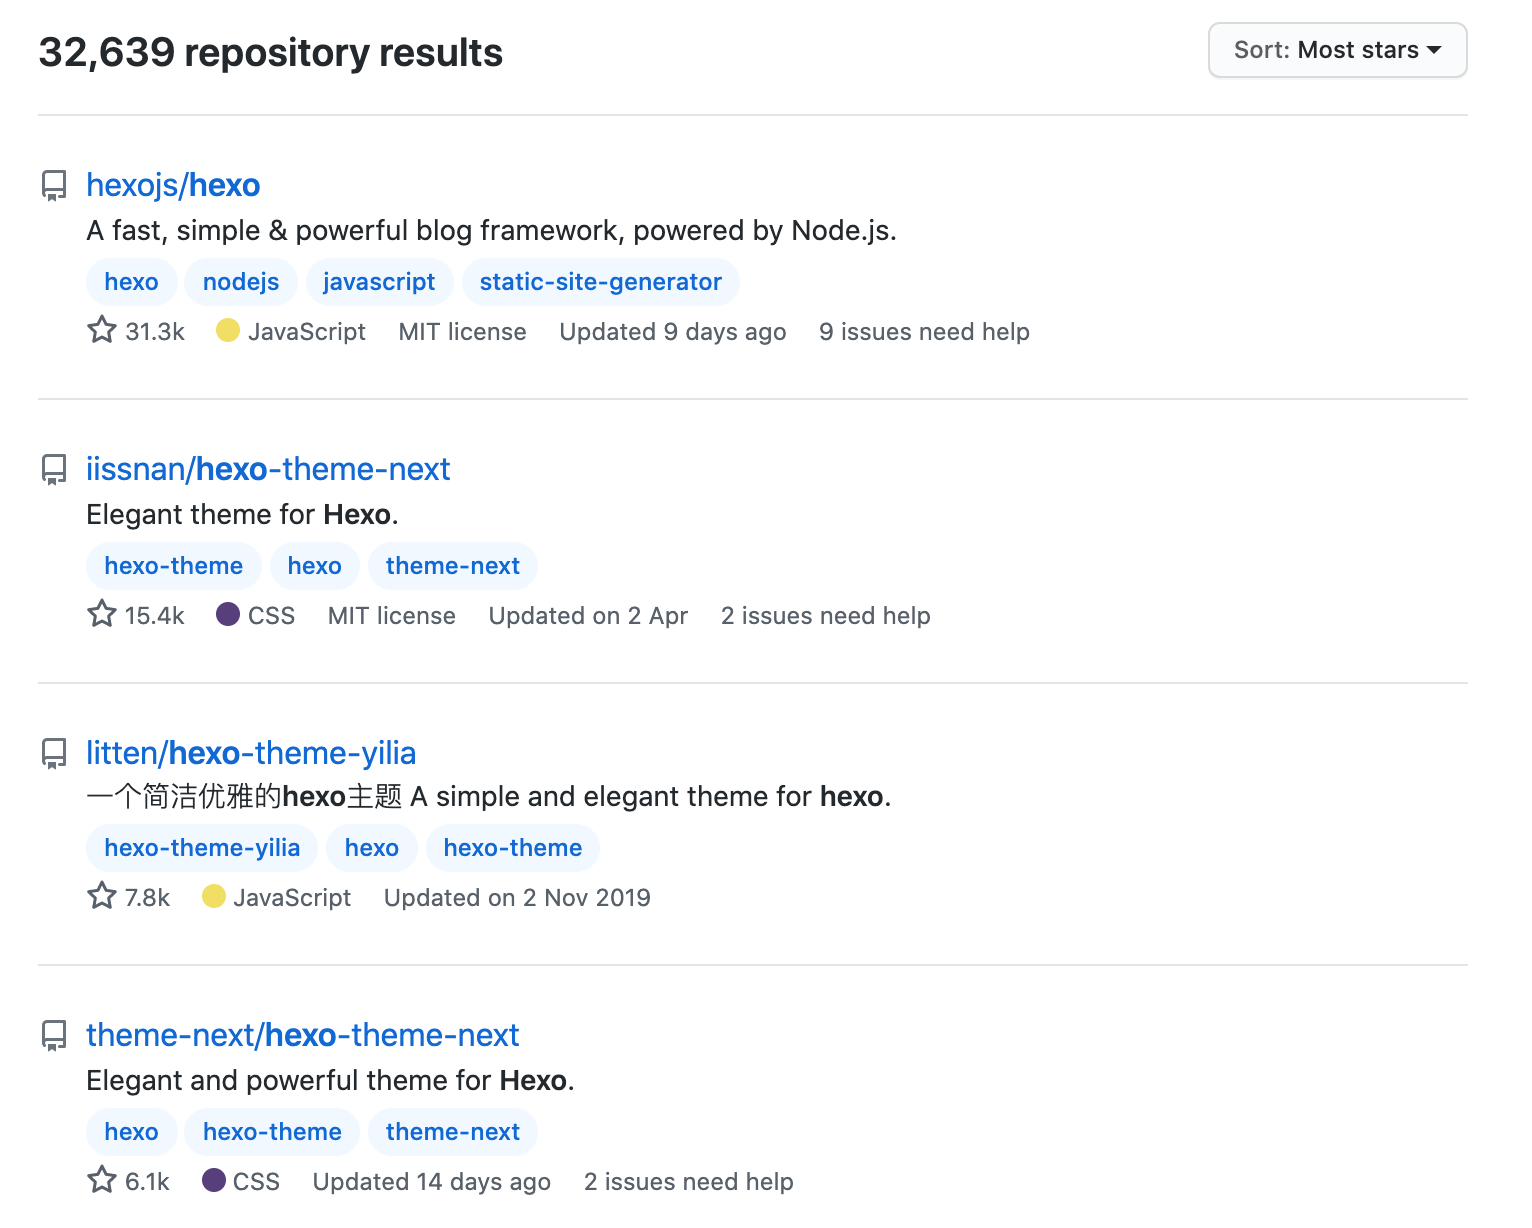Click the repo icon beside theme-next/hexo-theme-next
The image size is (1532, 1228).
click(54, 1035)
